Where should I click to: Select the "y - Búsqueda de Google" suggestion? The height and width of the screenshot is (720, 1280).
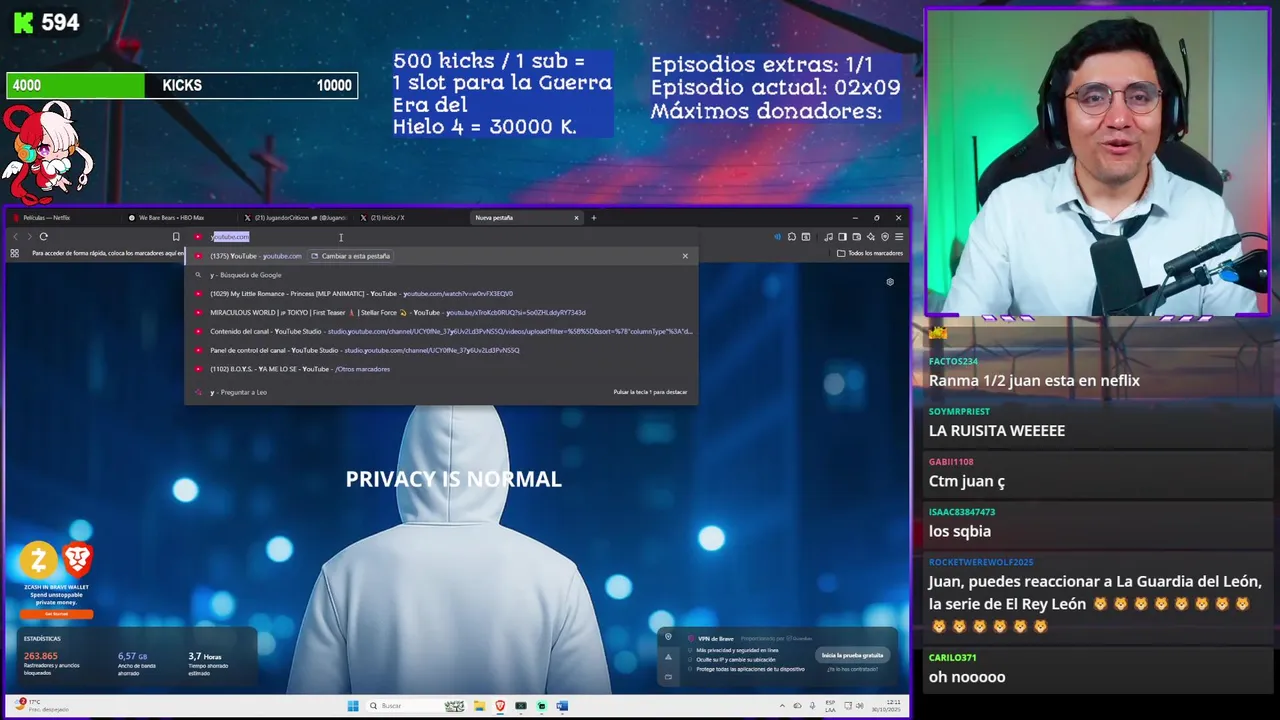coord(441,275)
